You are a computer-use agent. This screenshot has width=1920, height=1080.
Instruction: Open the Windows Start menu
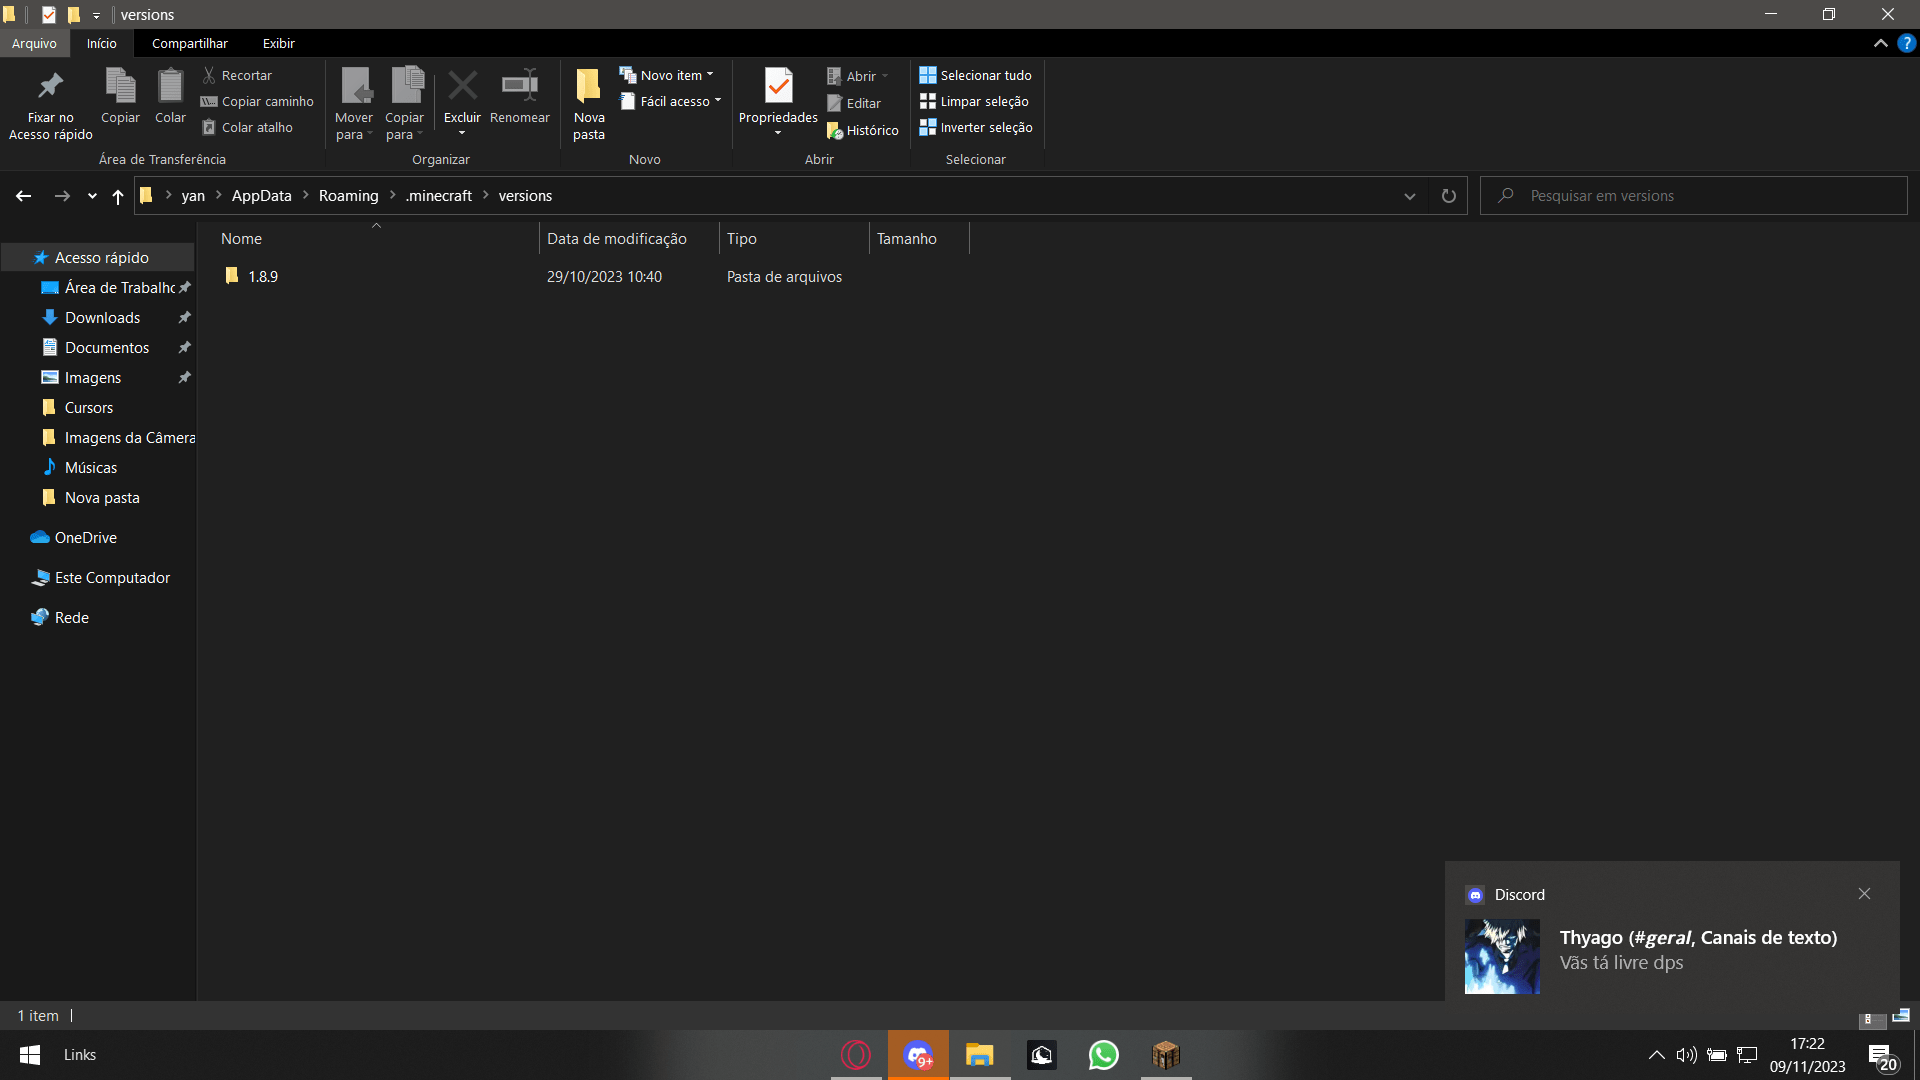point(30,1055)
